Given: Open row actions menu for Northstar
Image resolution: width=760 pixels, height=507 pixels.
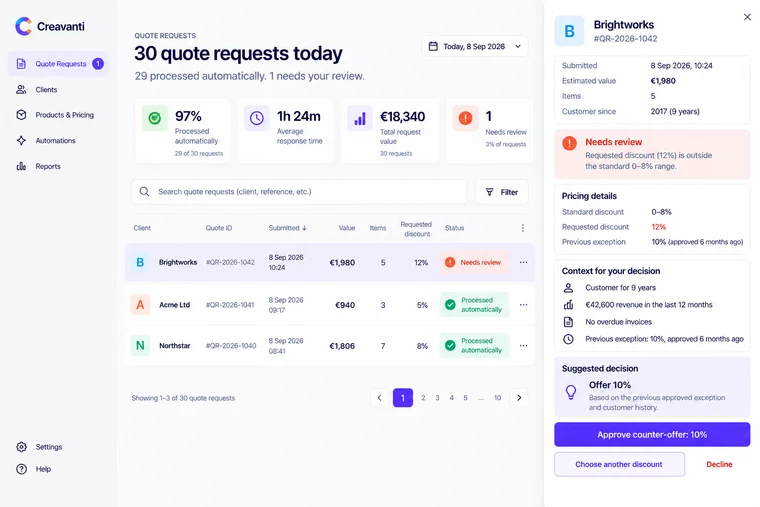Looking at the screenshot, I should click(523, 346).
